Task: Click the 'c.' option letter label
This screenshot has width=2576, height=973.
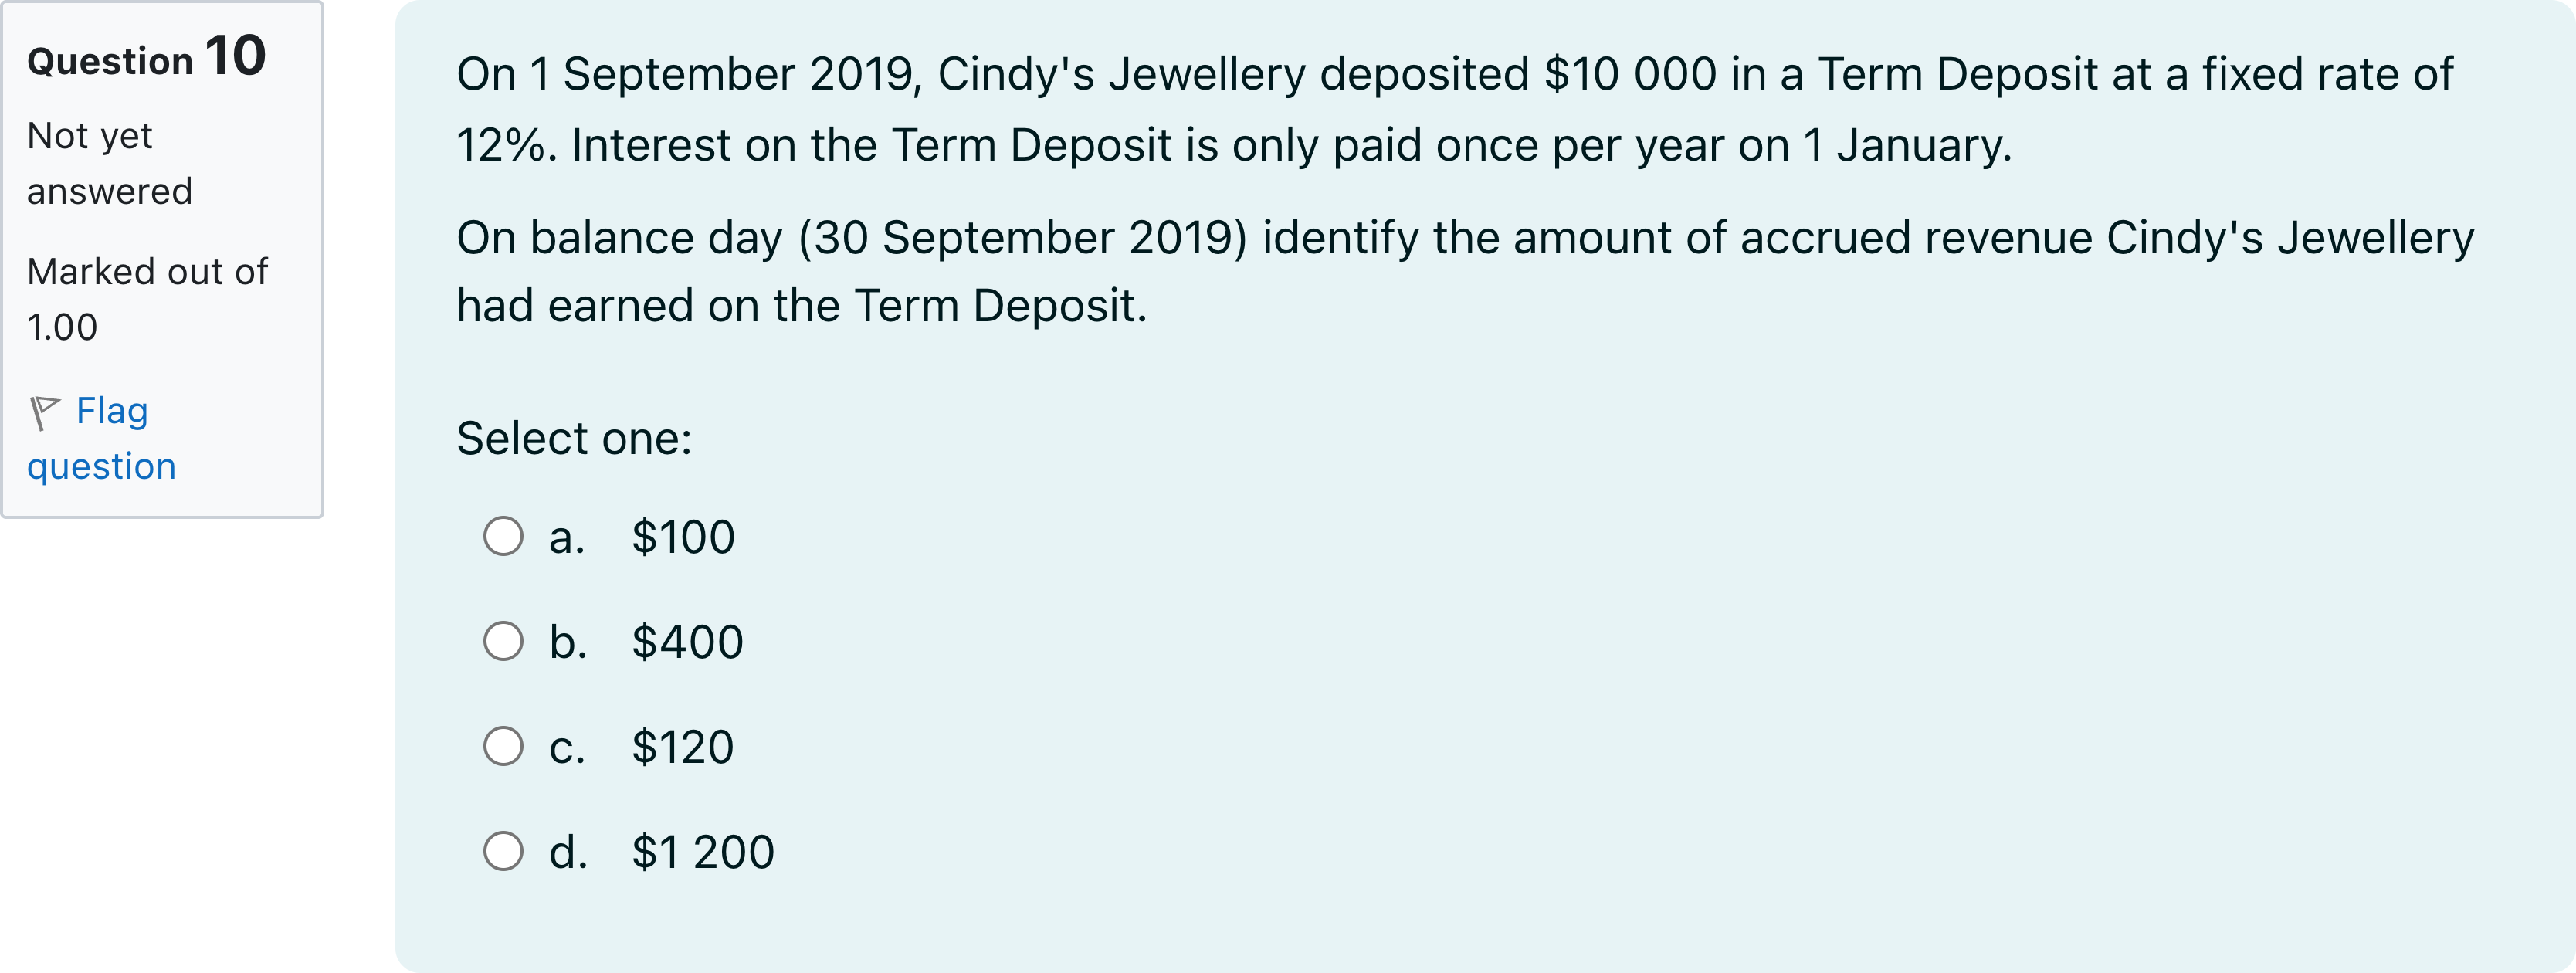Action: (566, 747)
